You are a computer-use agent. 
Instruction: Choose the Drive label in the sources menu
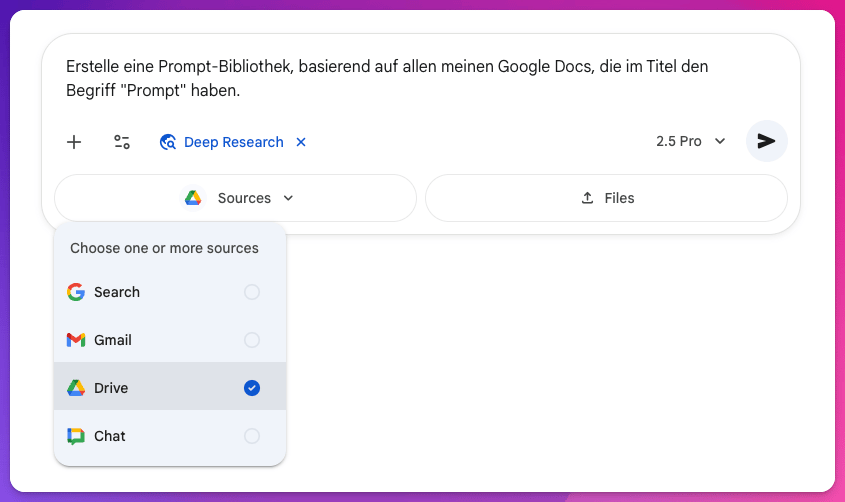pyautogui.click(x=111, y=388)
